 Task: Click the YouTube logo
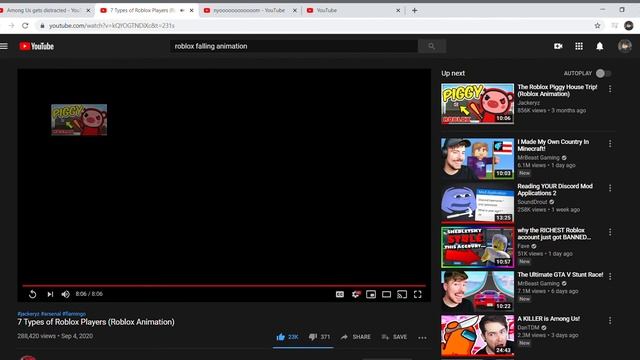[36, 46]
